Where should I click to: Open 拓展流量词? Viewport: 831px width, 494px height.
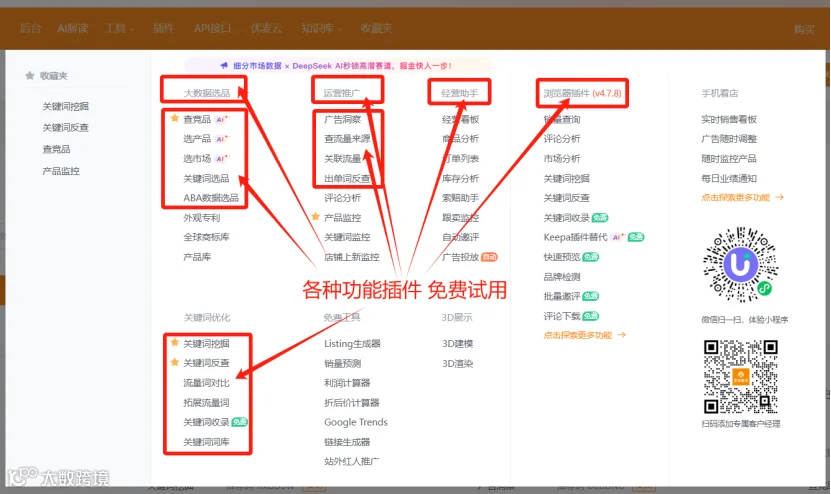click(x=206, y=403)
